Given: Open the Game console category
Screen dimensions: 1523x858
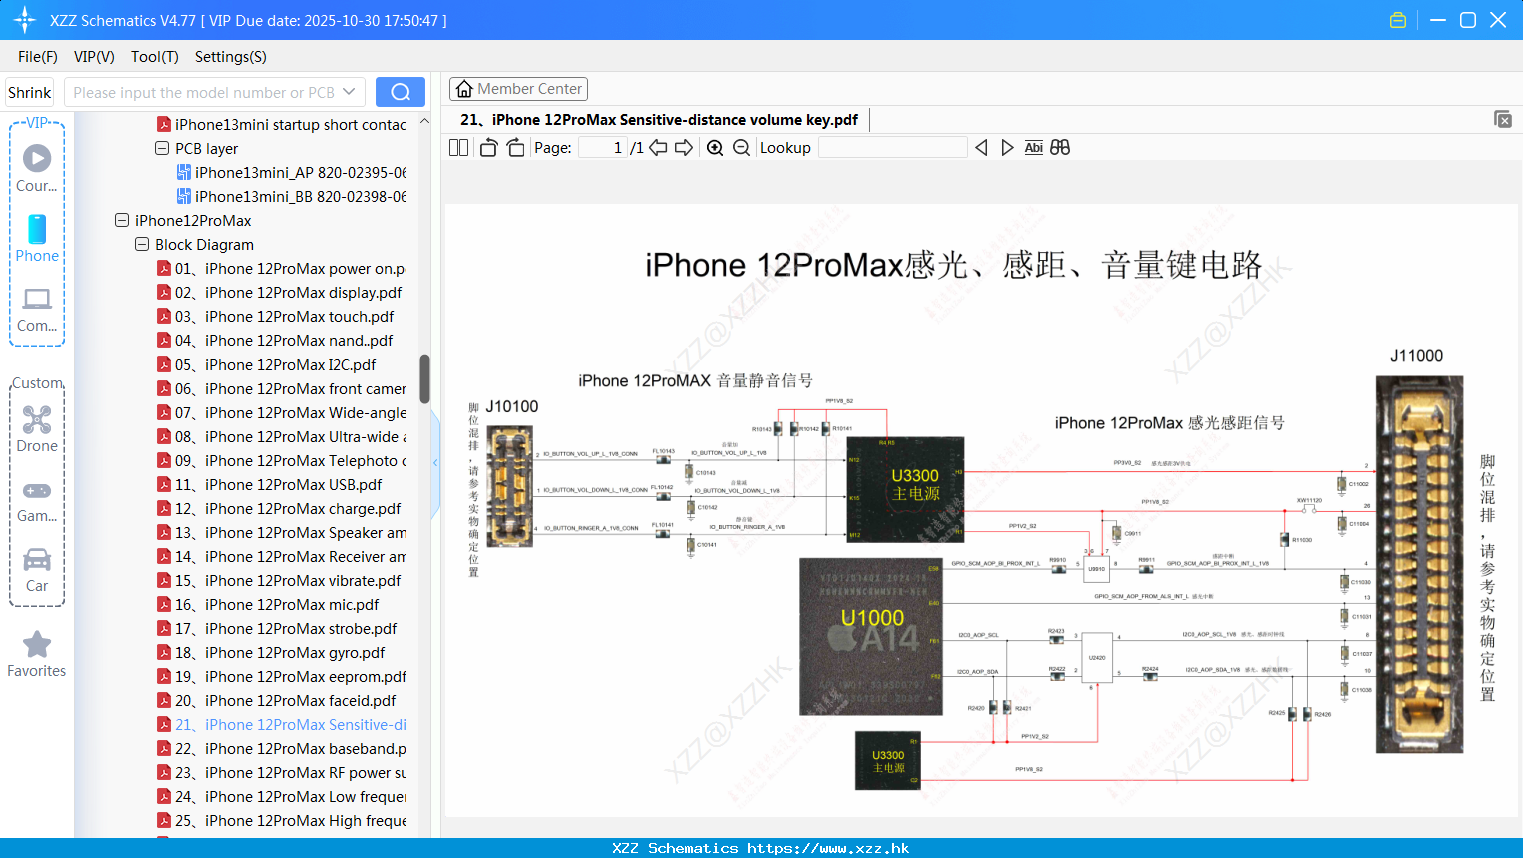Looking at the screenshot, I should click(37, 501).
